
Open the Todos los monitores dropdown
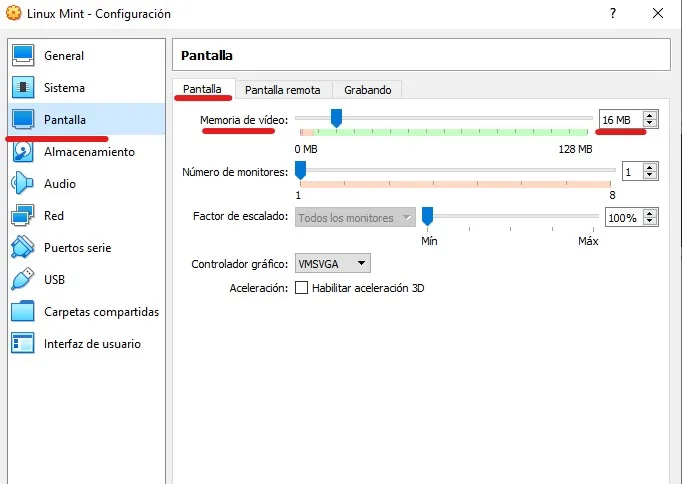[x=355, y=217]
